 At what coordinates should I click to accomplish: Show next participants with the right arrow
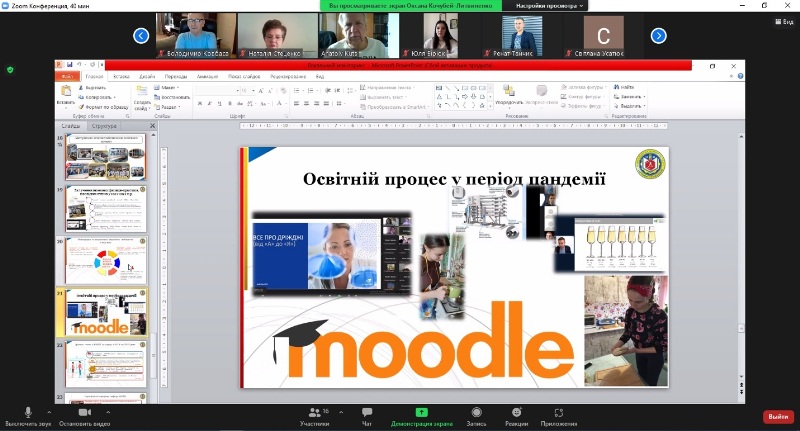pos(659,36)
